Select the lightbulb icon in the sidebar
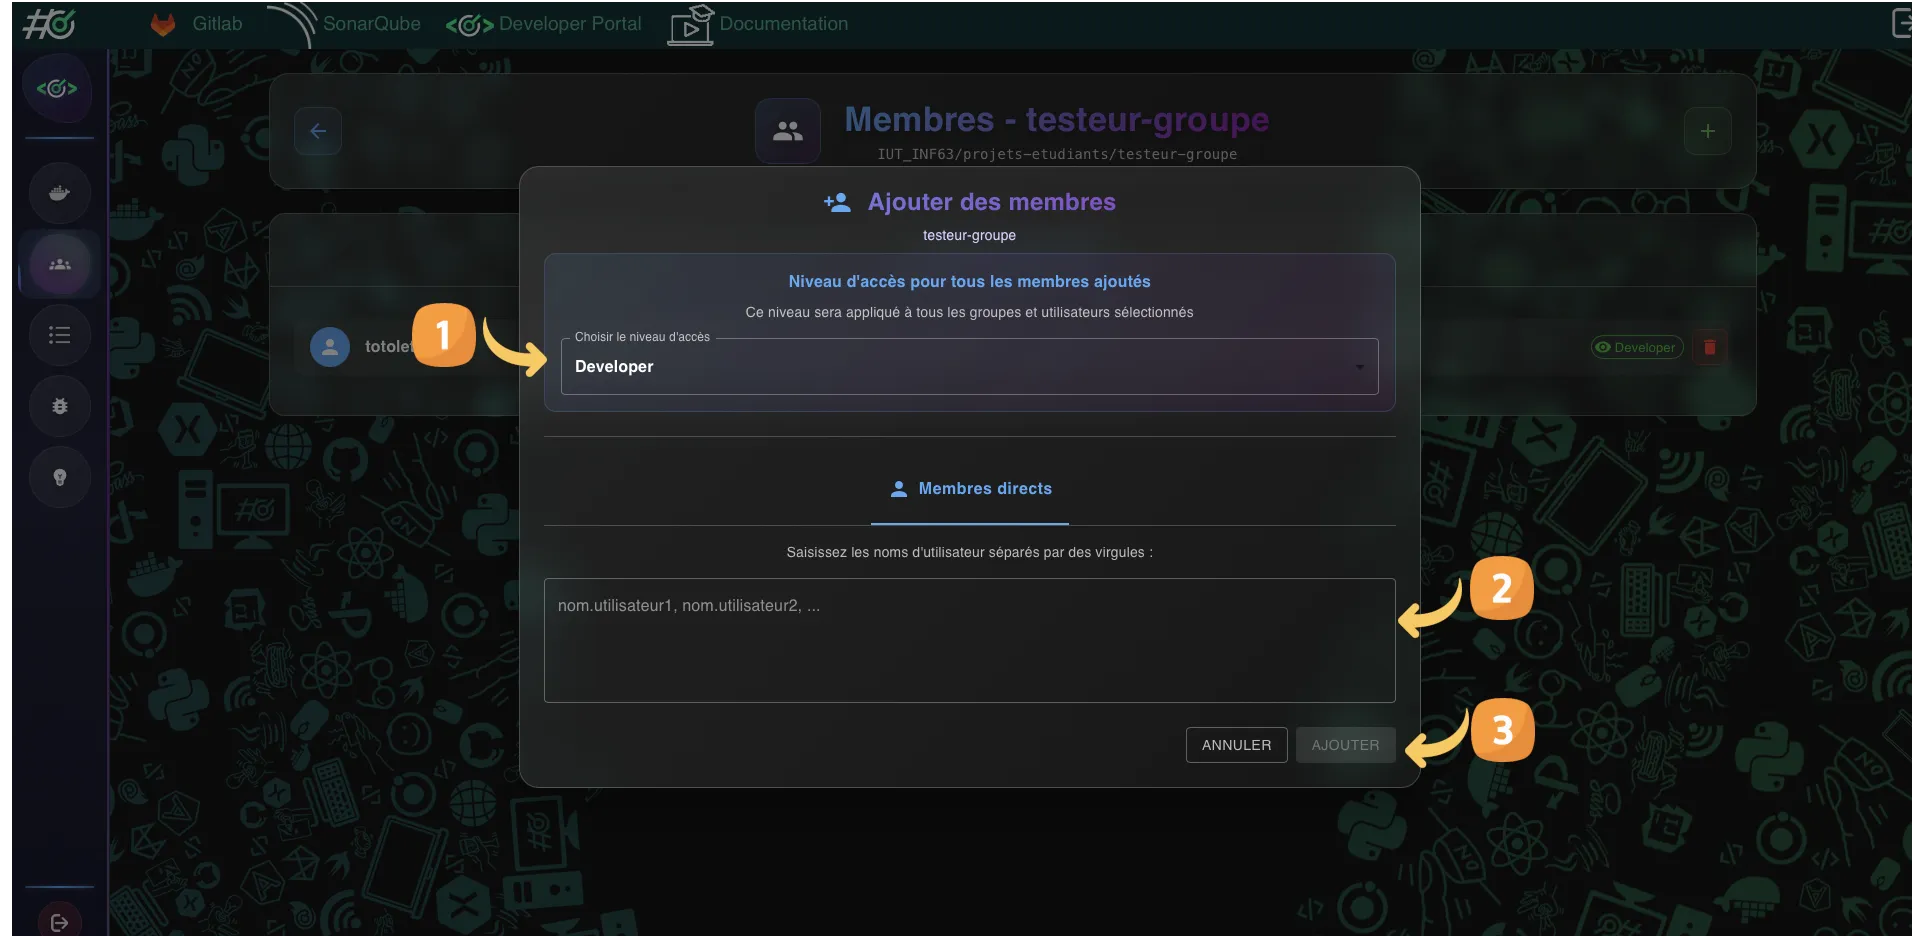This screenshot has width=1914, height=936. coord(59,477)
